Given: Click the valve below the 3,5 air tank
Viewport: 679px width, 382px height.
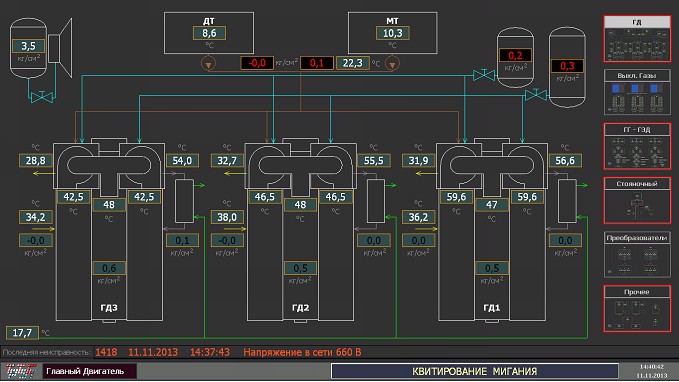Looking at the screenshot, I should [x=42, y=97].
